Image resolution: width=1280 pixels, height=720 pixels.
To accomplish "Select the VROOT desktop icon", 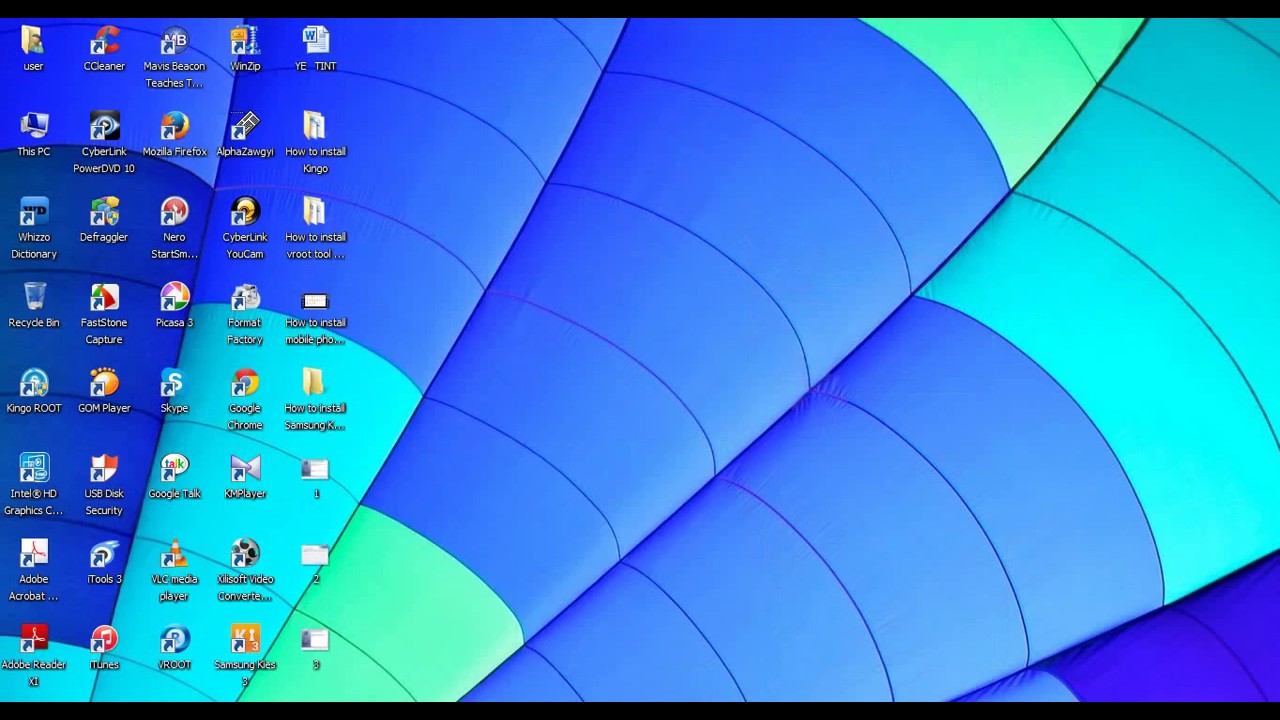I will coord(174,640).
